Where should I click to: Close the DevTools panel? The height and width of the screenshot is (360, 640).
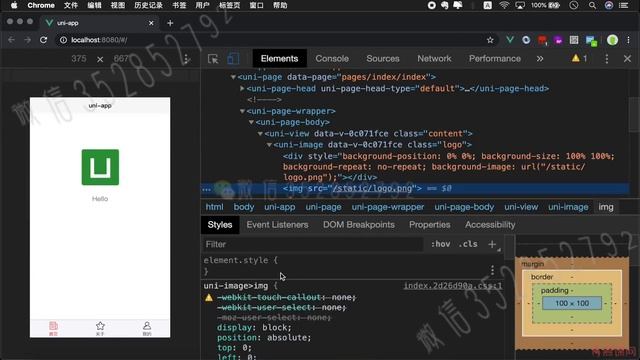(x=627, y=59)
